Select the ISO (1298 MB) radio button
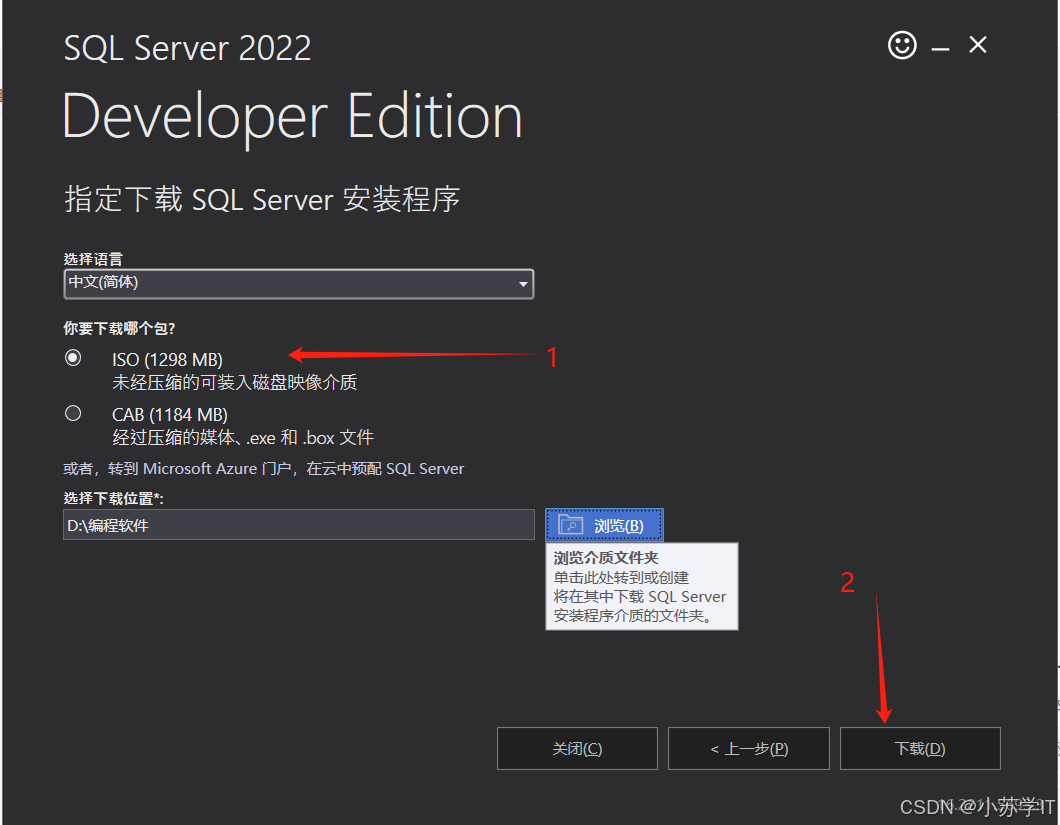 pyautogui.click(x=73, y=358)
